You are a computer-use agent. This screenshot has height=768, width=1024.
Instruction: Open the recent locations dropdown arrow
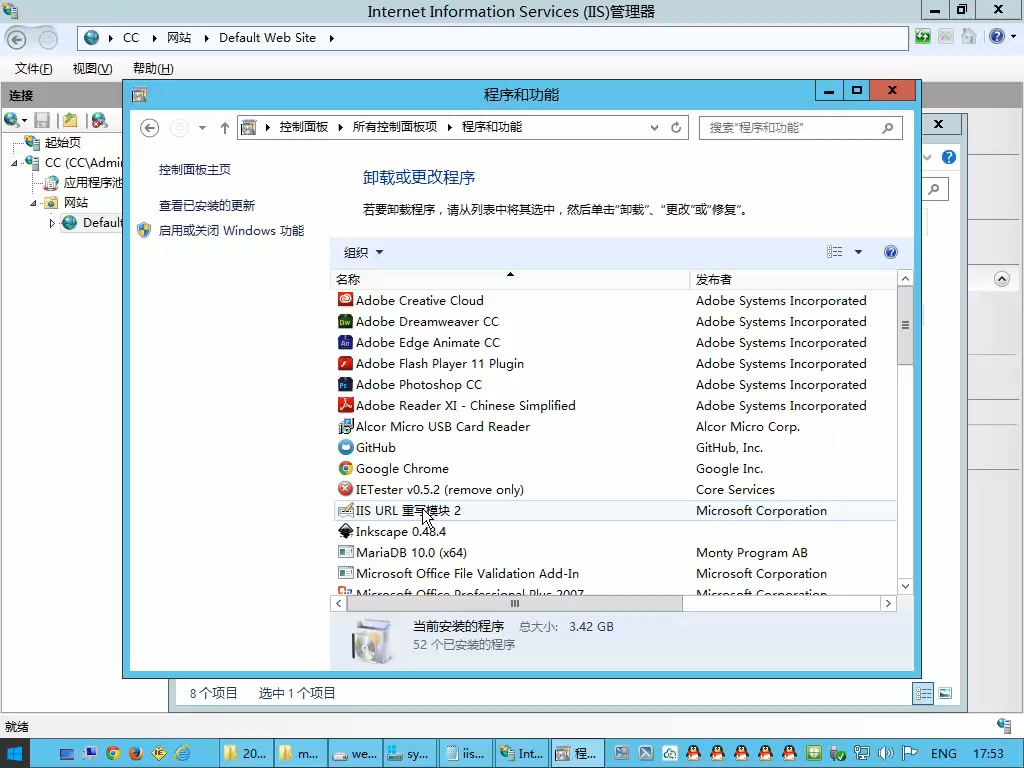pyautogui.click(x=202, y=128)
